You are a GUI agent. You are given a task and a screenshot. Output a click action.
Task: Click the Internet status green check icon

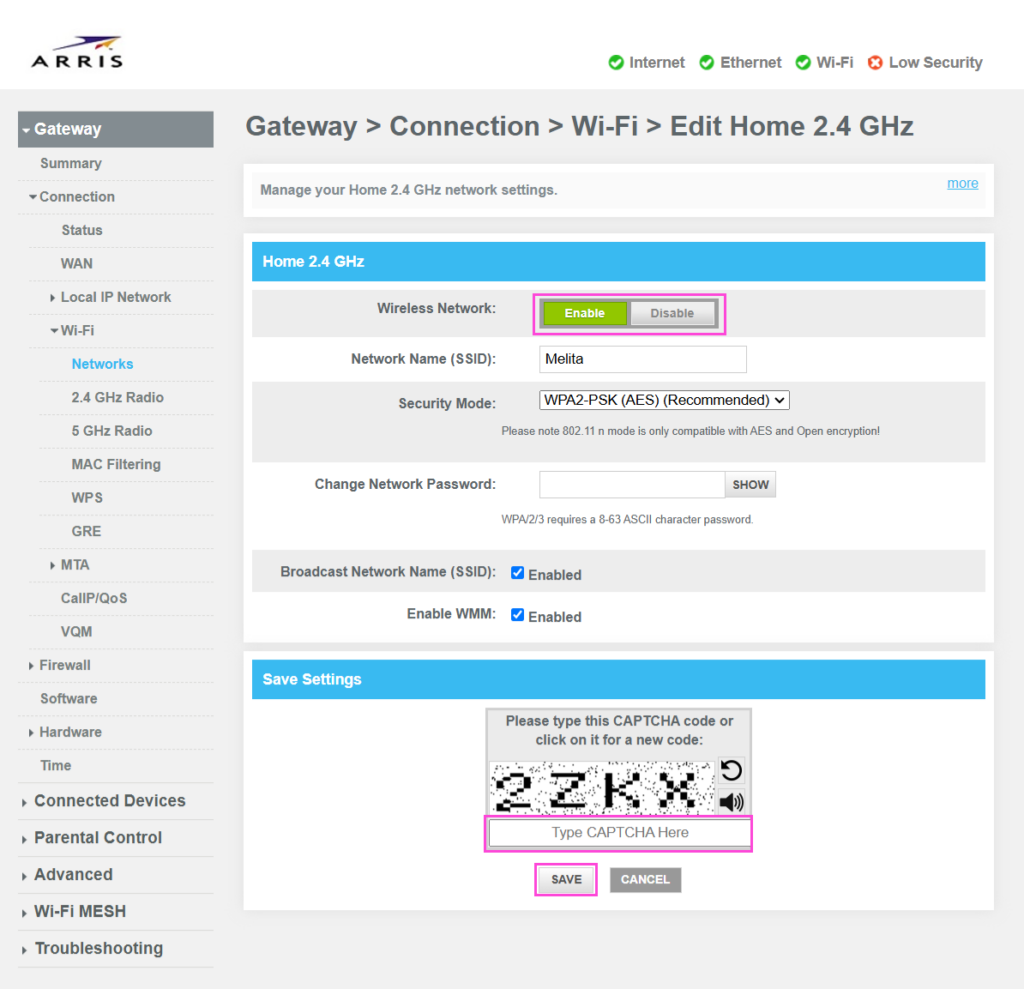tap(616, 63)
